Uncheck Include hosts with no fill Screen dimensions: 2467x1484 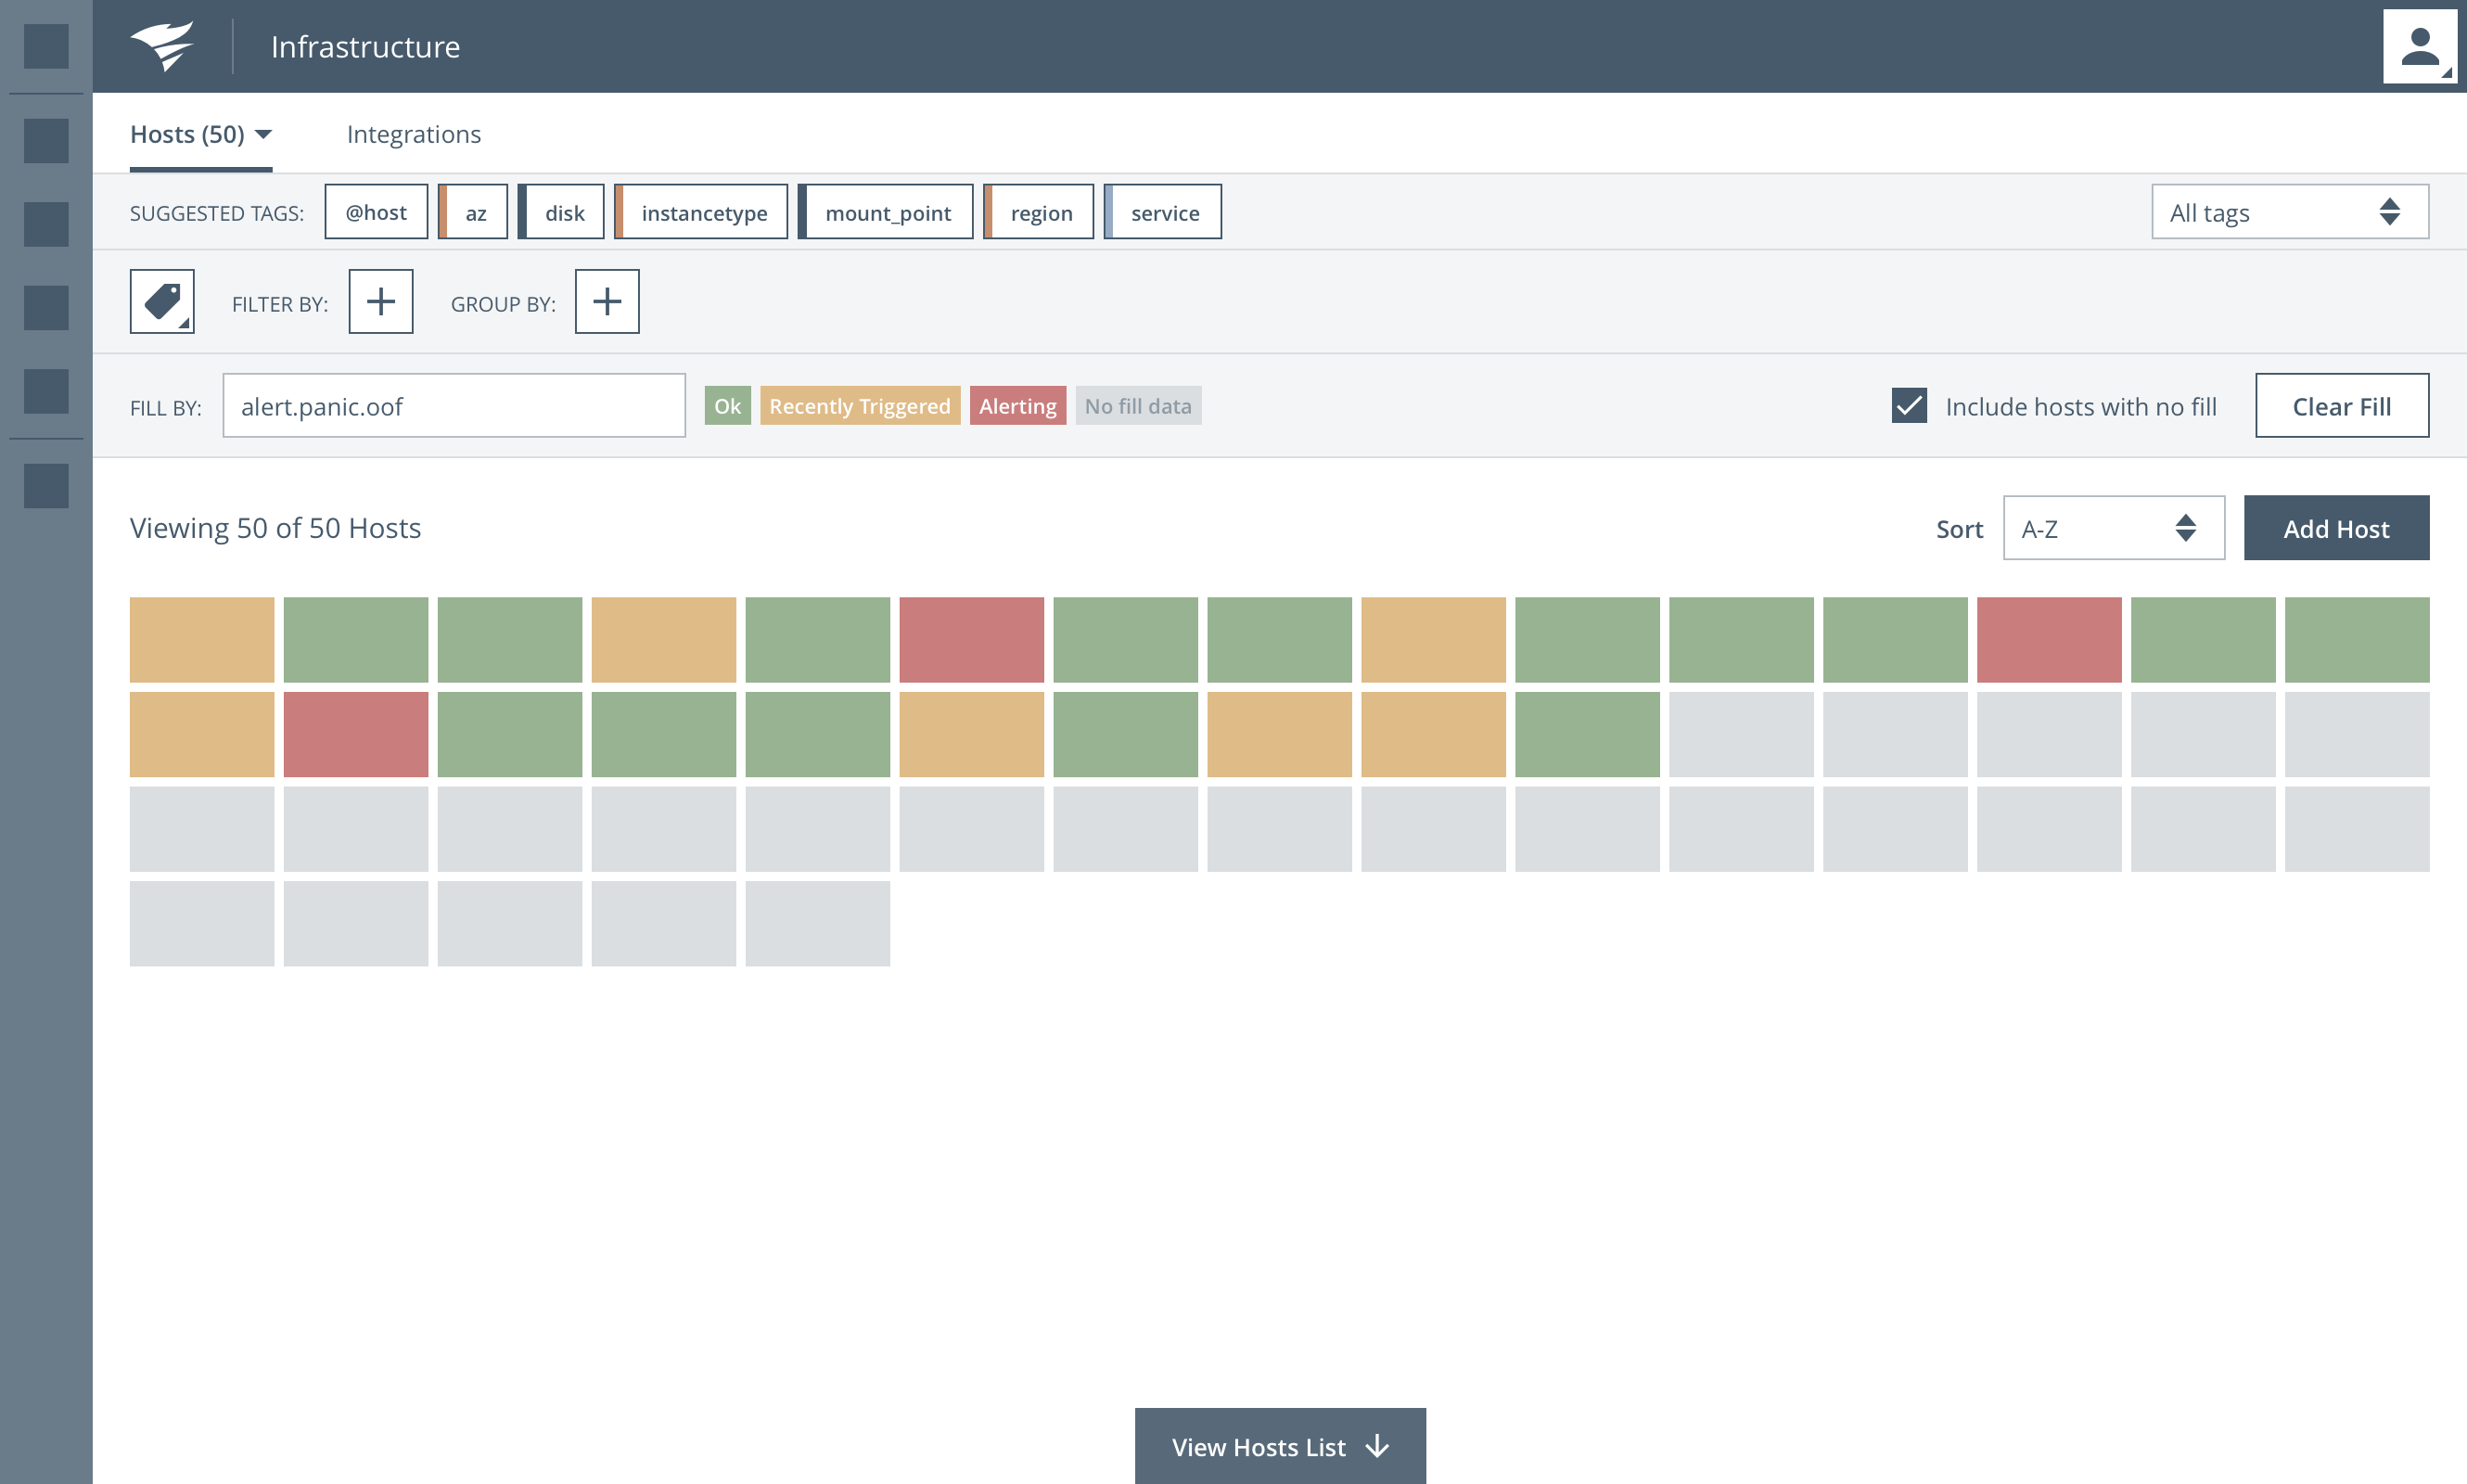1909,405
